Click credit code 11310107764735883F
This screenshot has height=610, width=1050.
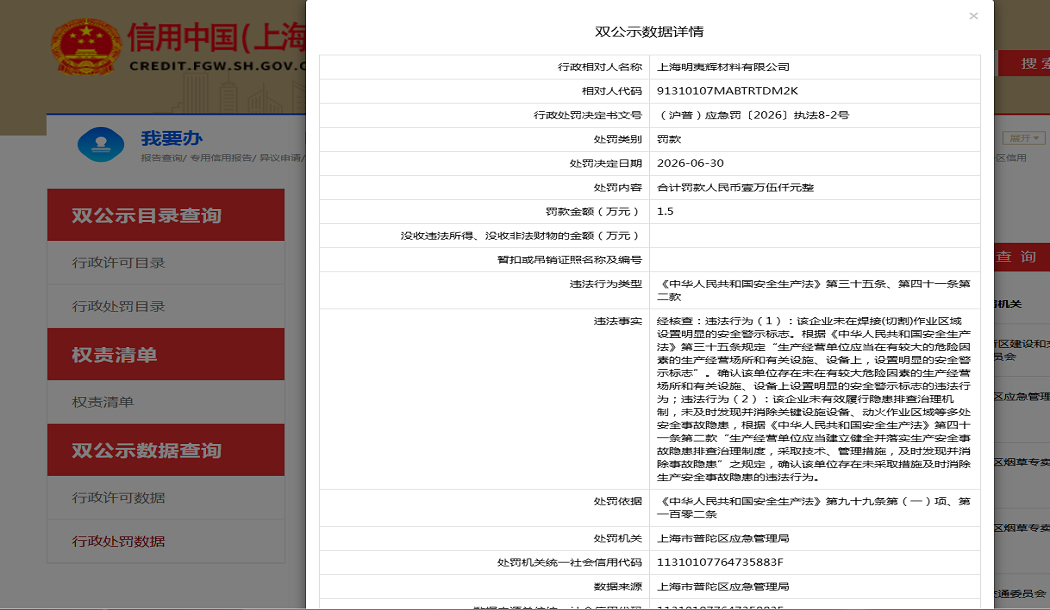(720, 562)
